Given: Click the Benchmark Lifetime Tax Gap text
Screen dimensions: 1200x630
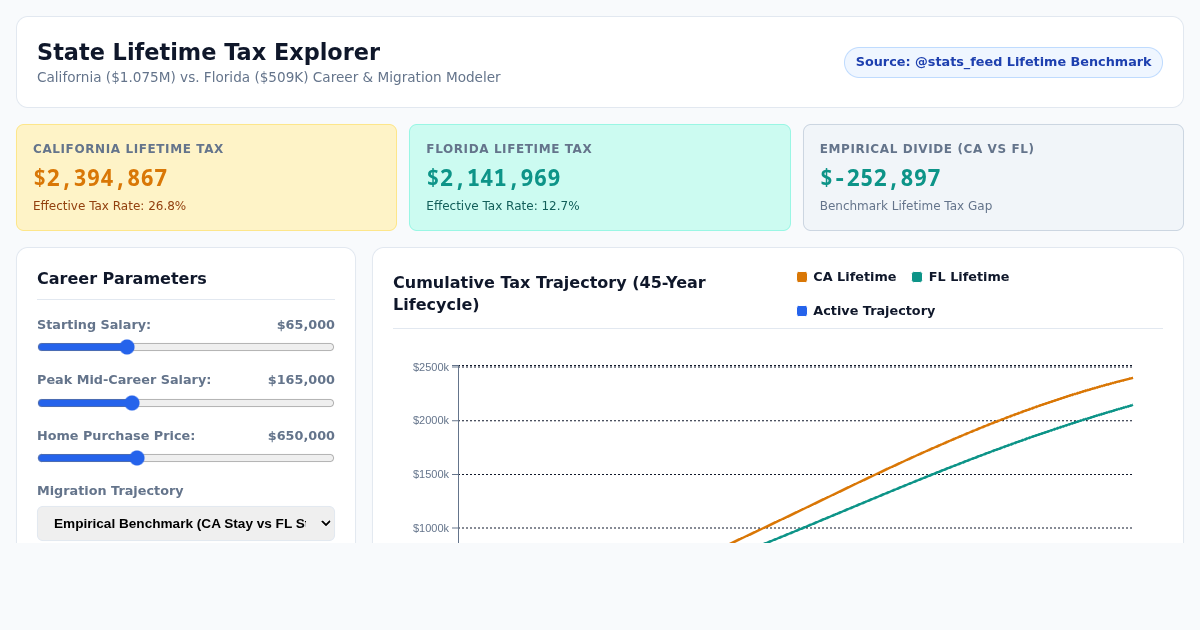Looking at the screenshot, I should coord(906,206).
